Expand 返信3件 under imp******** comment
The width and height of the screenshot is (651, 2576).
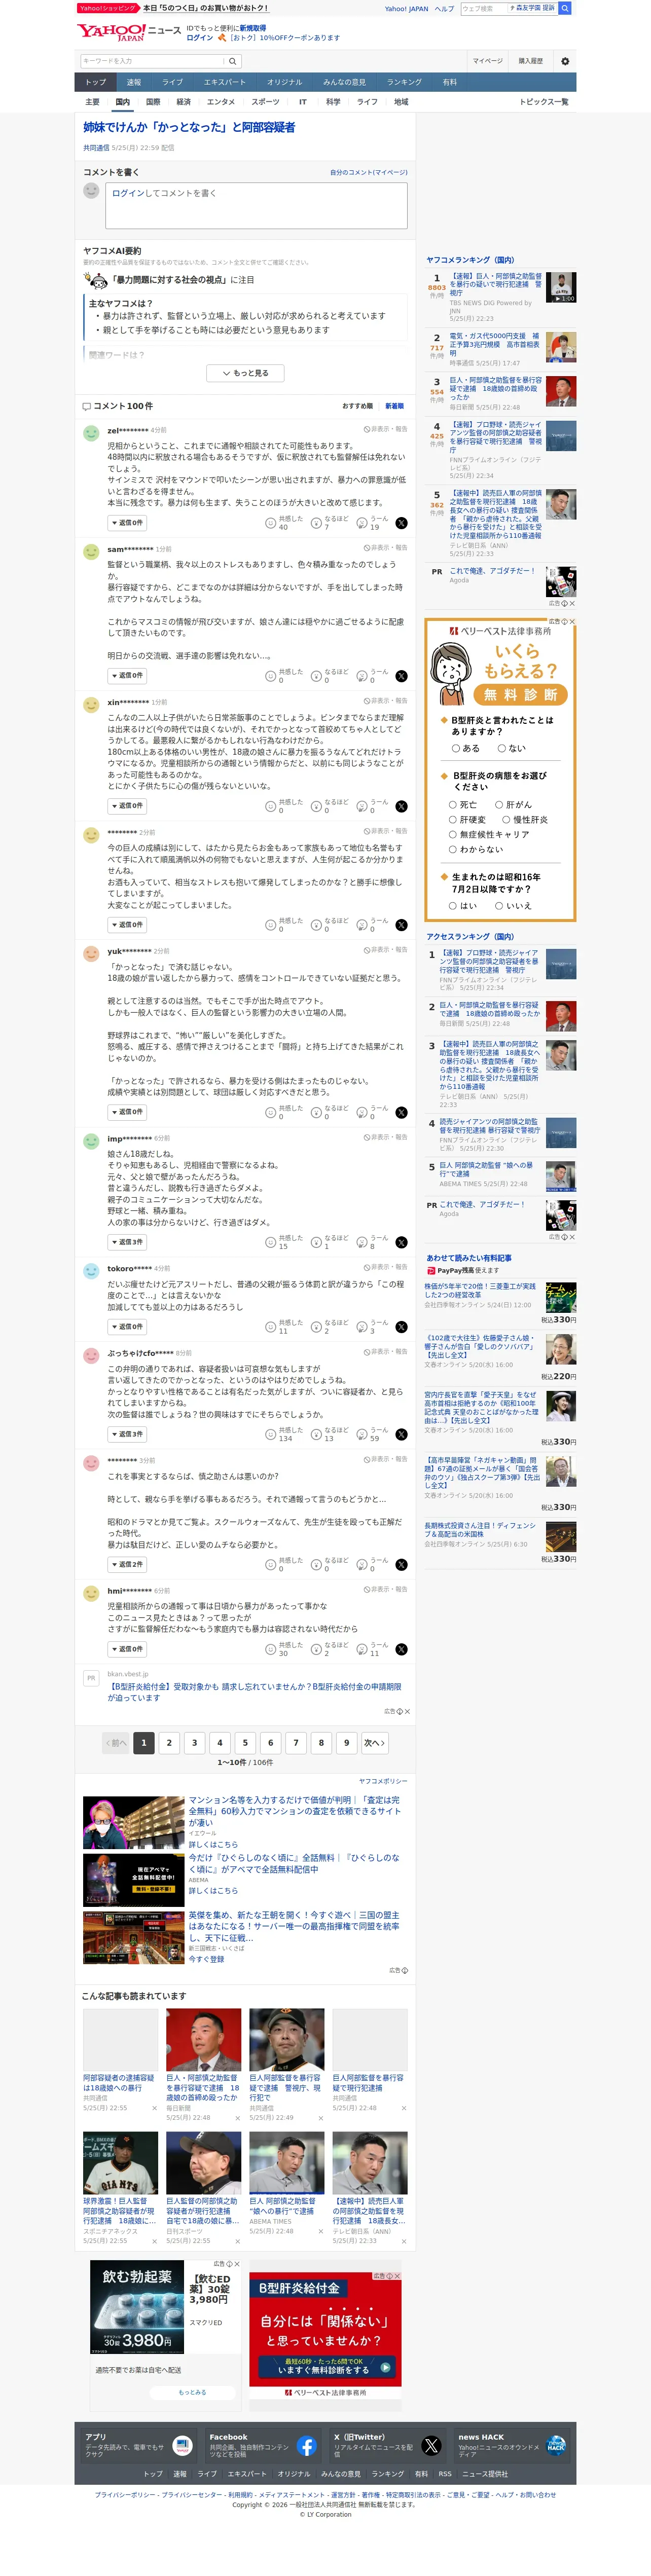tap(127, 1242)
